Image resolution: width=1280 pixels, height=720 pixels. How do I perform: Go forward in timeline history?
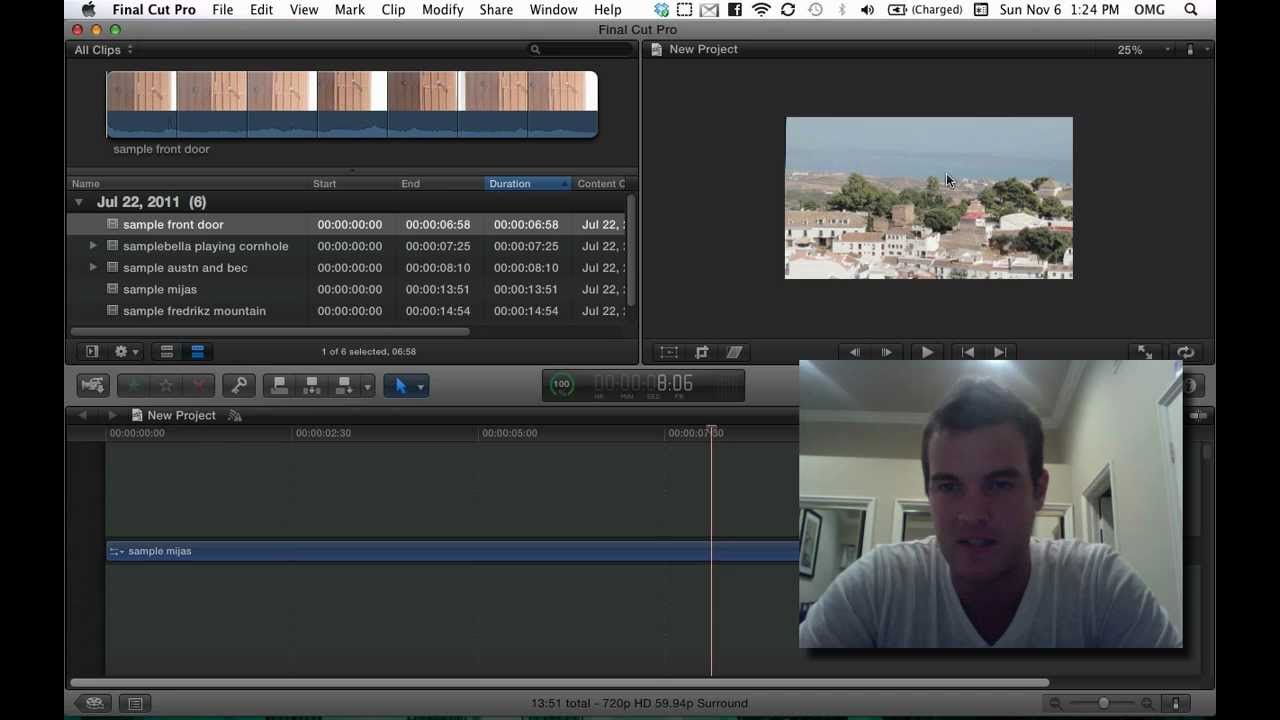112,415
